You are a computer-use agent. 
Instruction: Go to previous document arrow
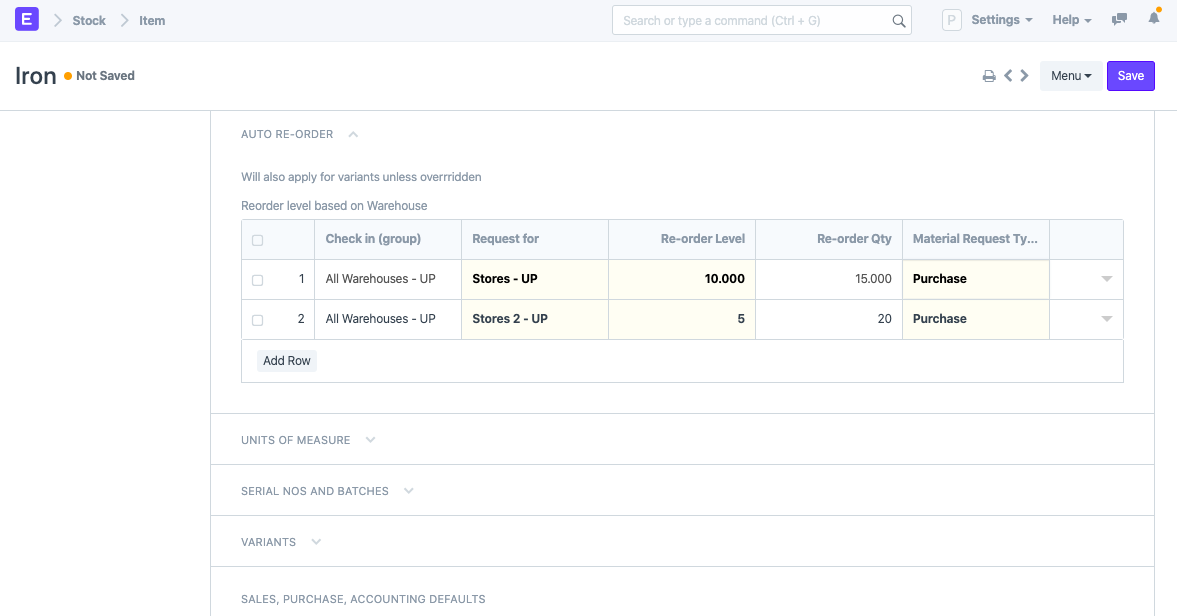pos(1008,75)
